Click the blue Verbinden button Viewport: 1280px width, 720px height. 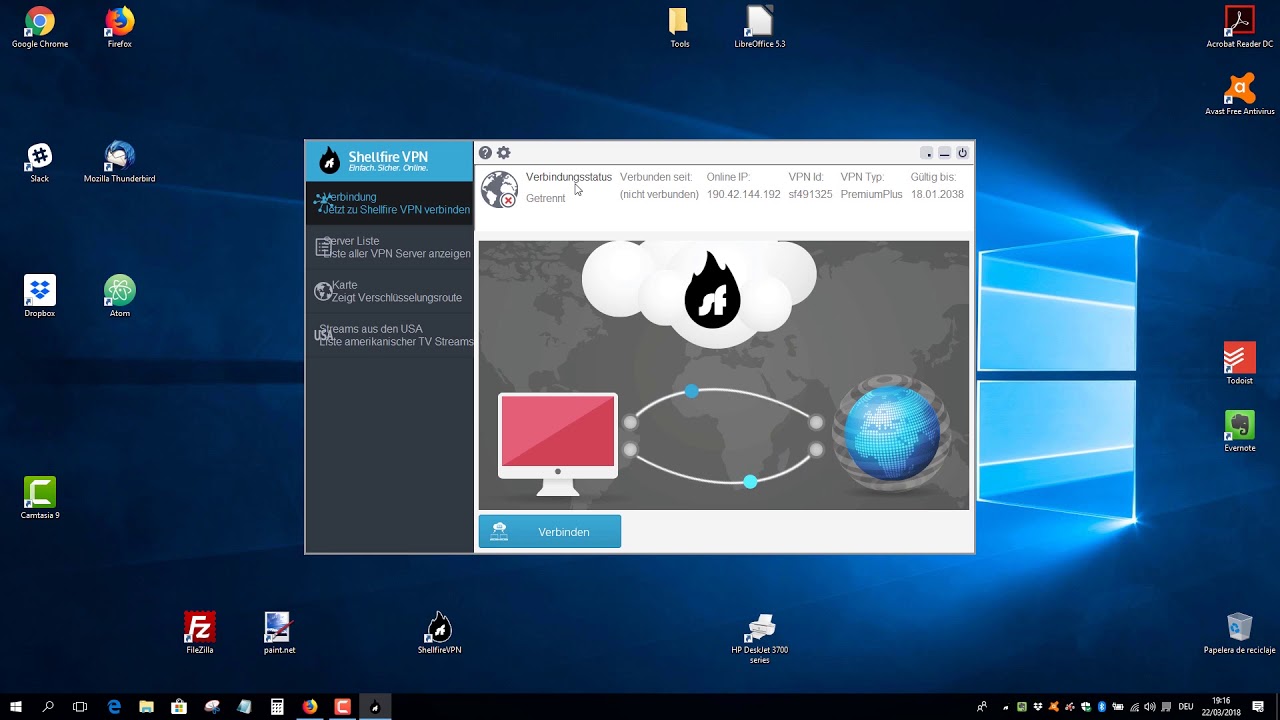click(x=550, y=531)
